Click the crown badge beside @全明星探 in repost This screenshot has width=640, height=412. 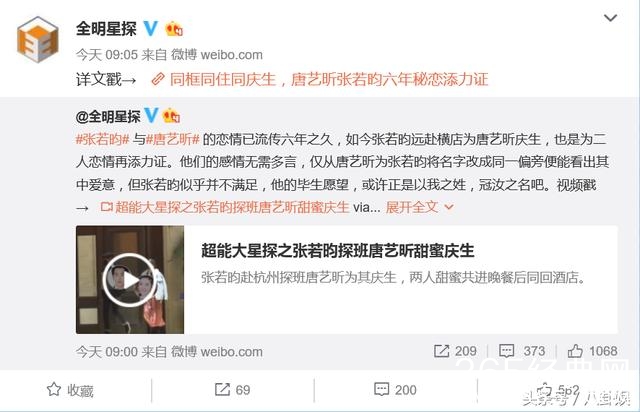[171, 116]
